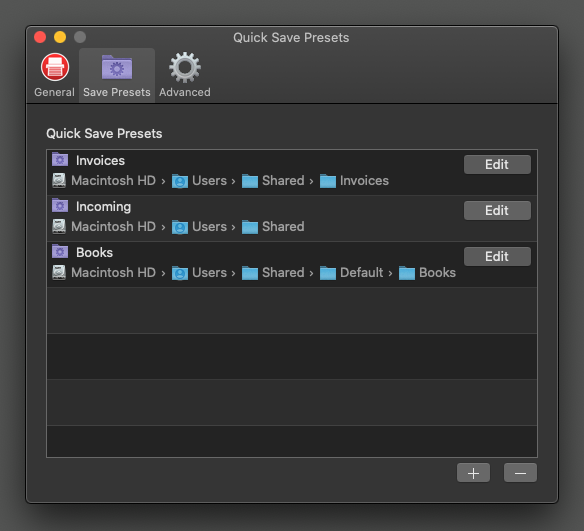Click the Default folder icon in Books path

point(328,273)
